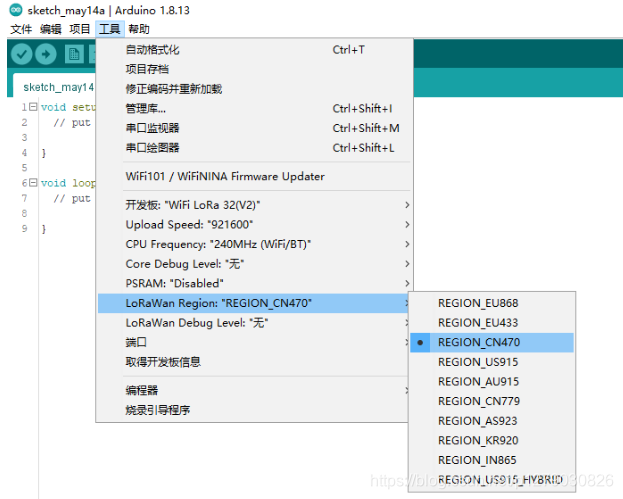Open 管理库... library manager
This screenshot has height=499, width=623.
coord(253,108)
